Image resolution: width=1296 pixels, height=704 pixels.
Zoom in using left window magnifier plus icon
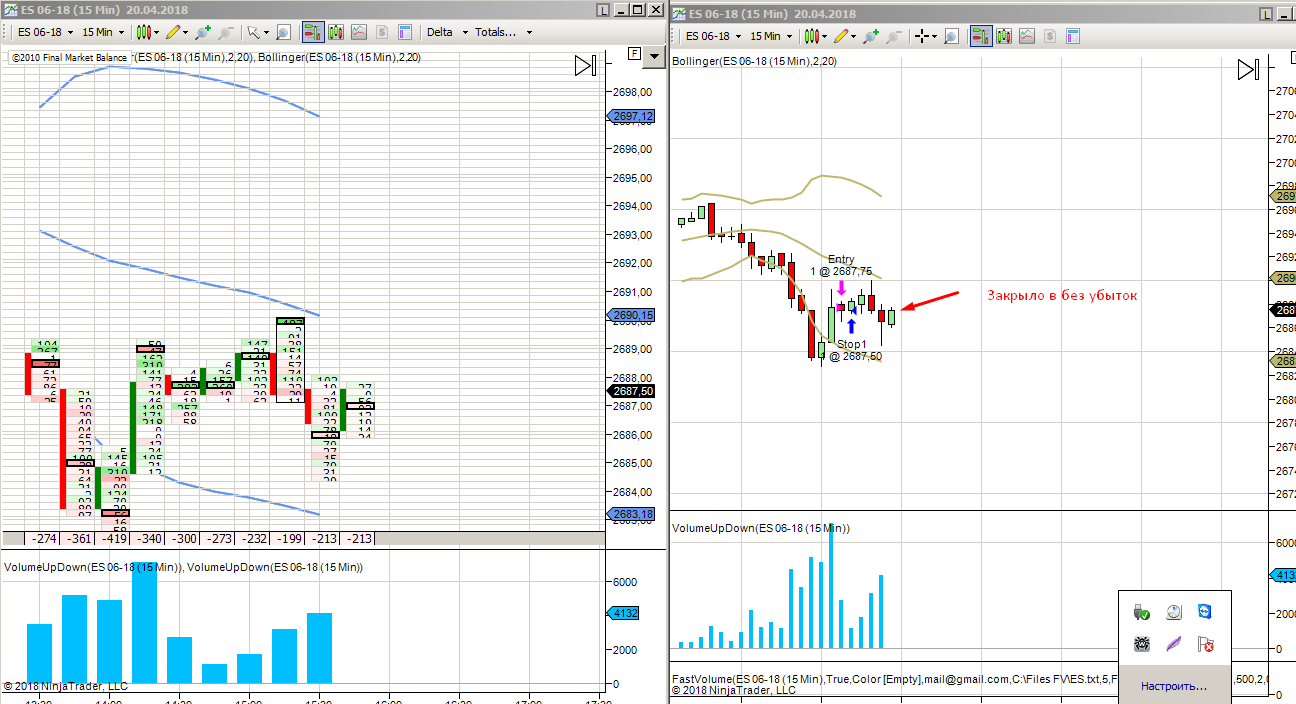pos(203,32)
